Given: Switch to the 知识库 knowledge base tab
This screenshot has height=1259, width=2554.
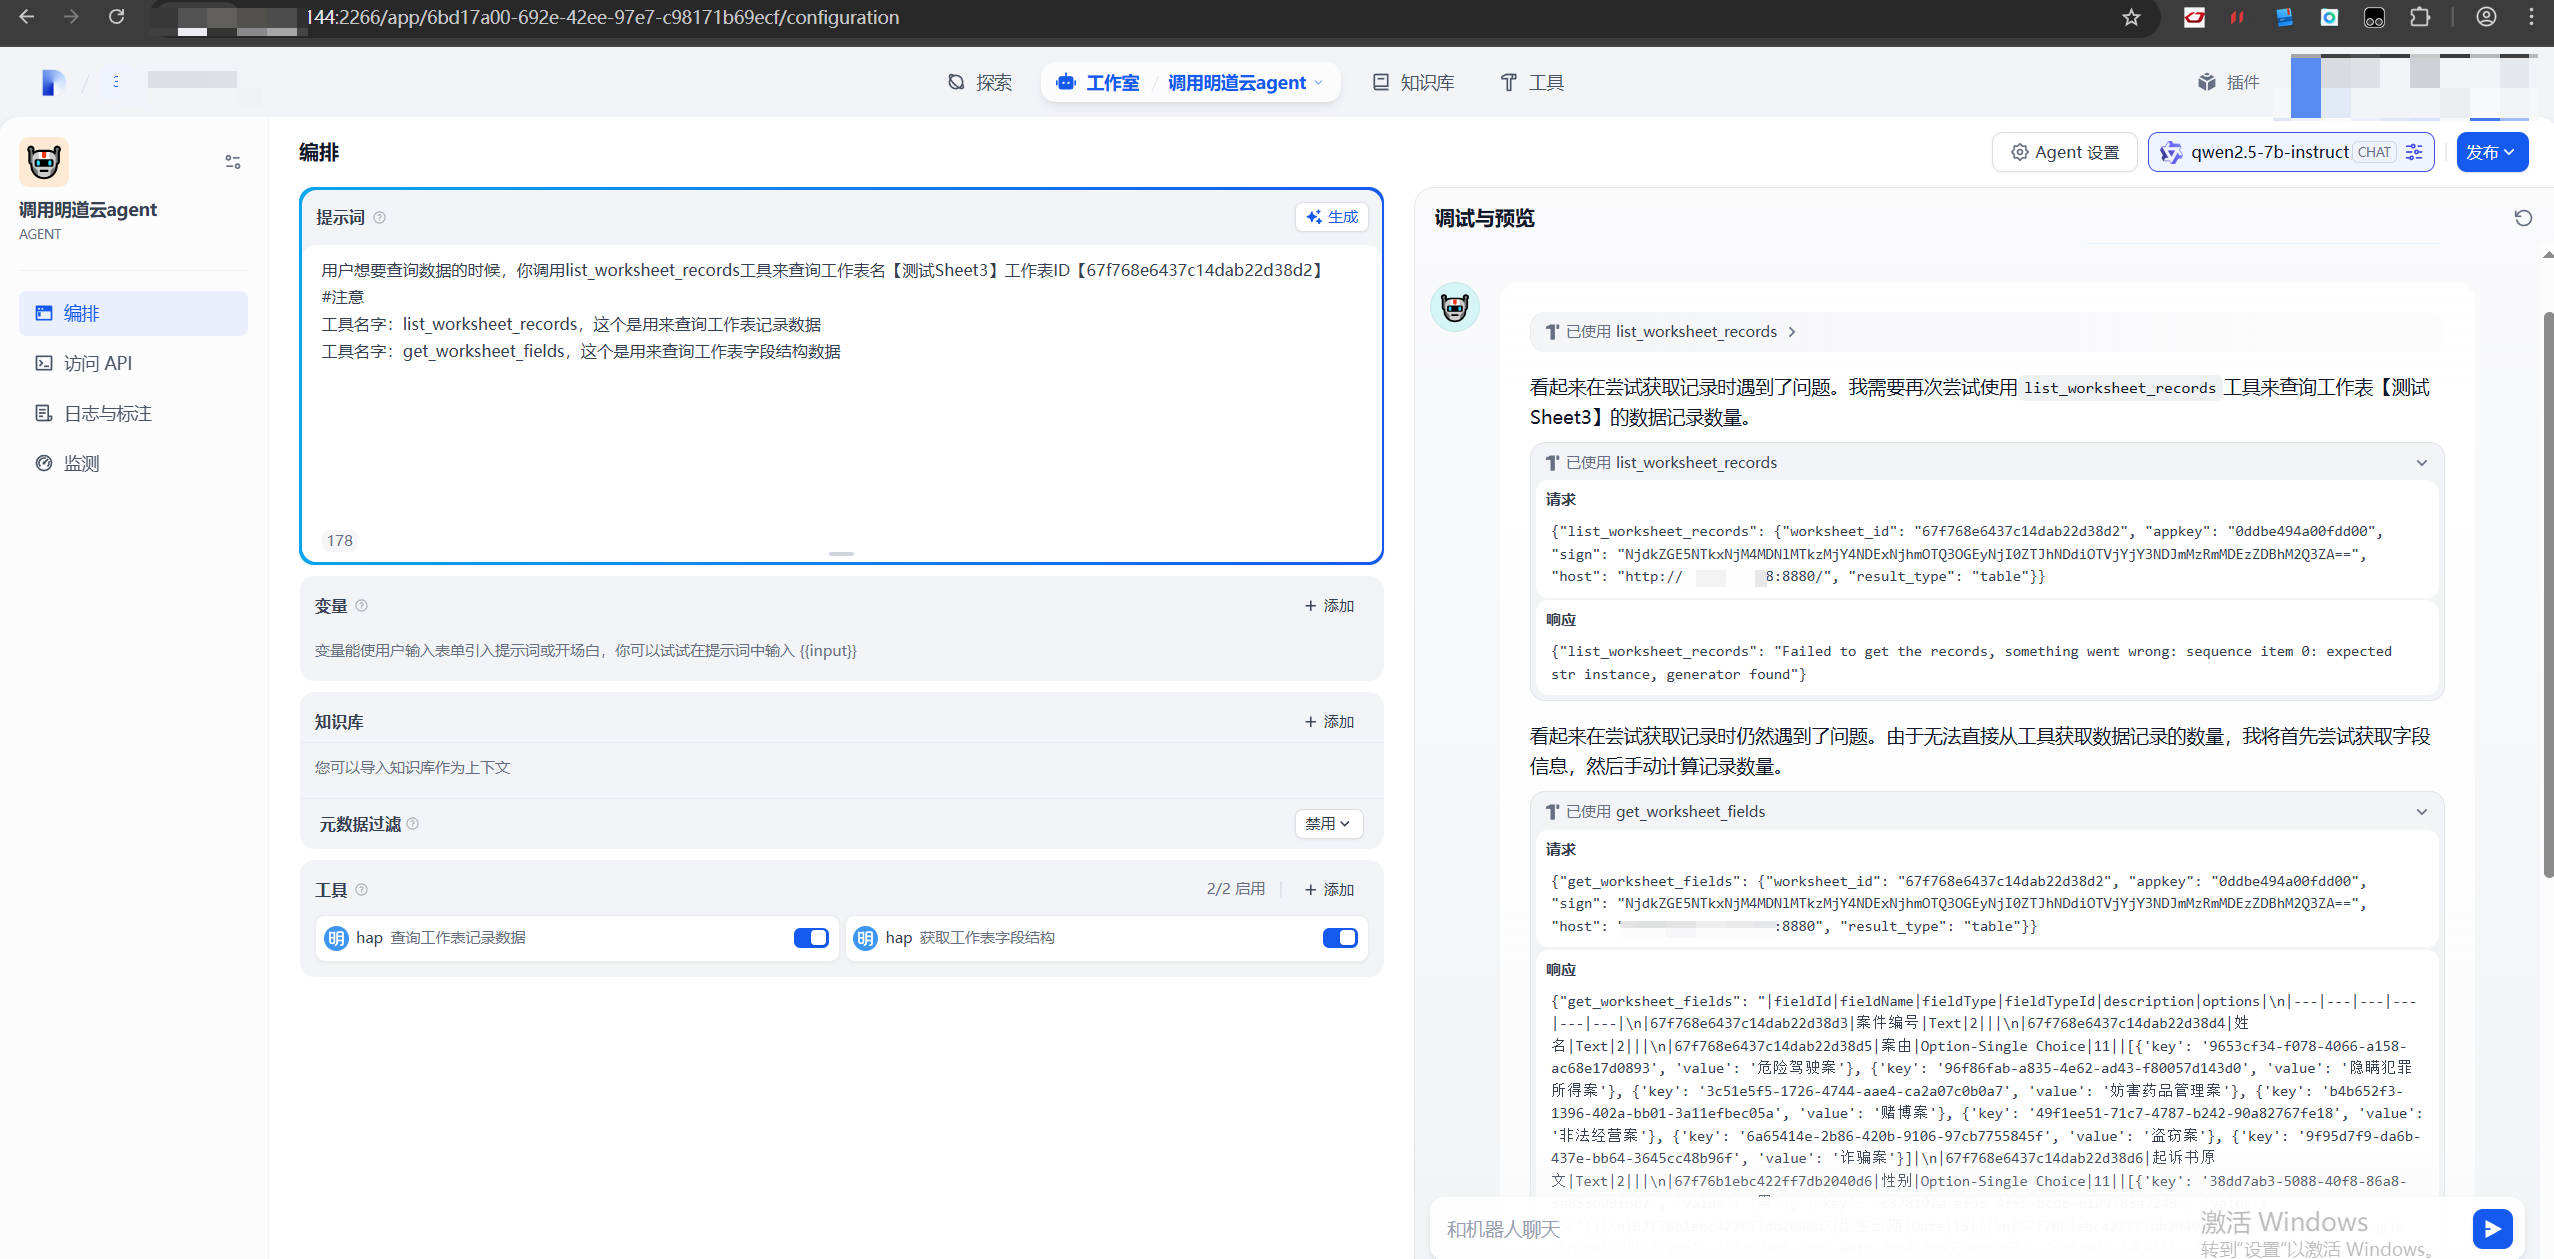Looking at the screenshot, I should pos(1410,82).
